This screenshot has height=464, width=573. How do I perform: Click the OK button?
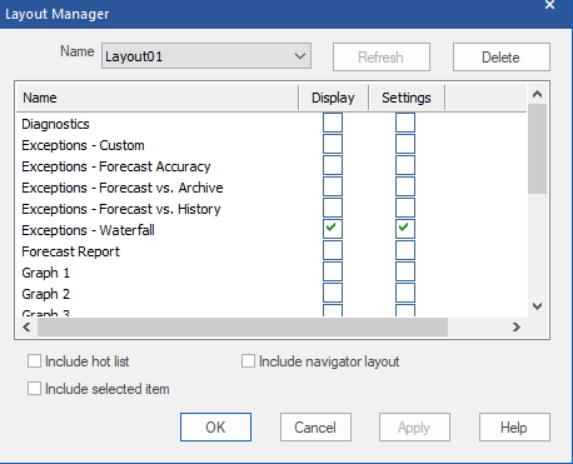coord(216,427)
